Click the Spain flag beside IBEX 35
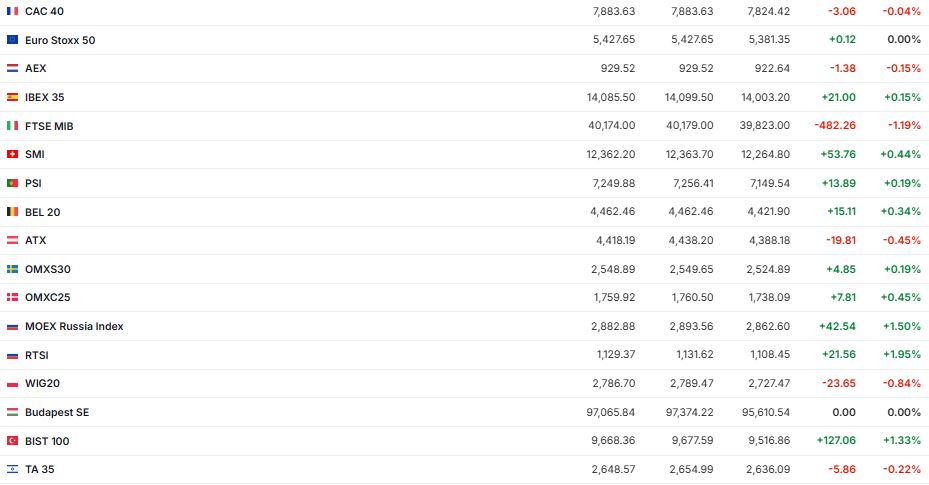 click(12, 97)
